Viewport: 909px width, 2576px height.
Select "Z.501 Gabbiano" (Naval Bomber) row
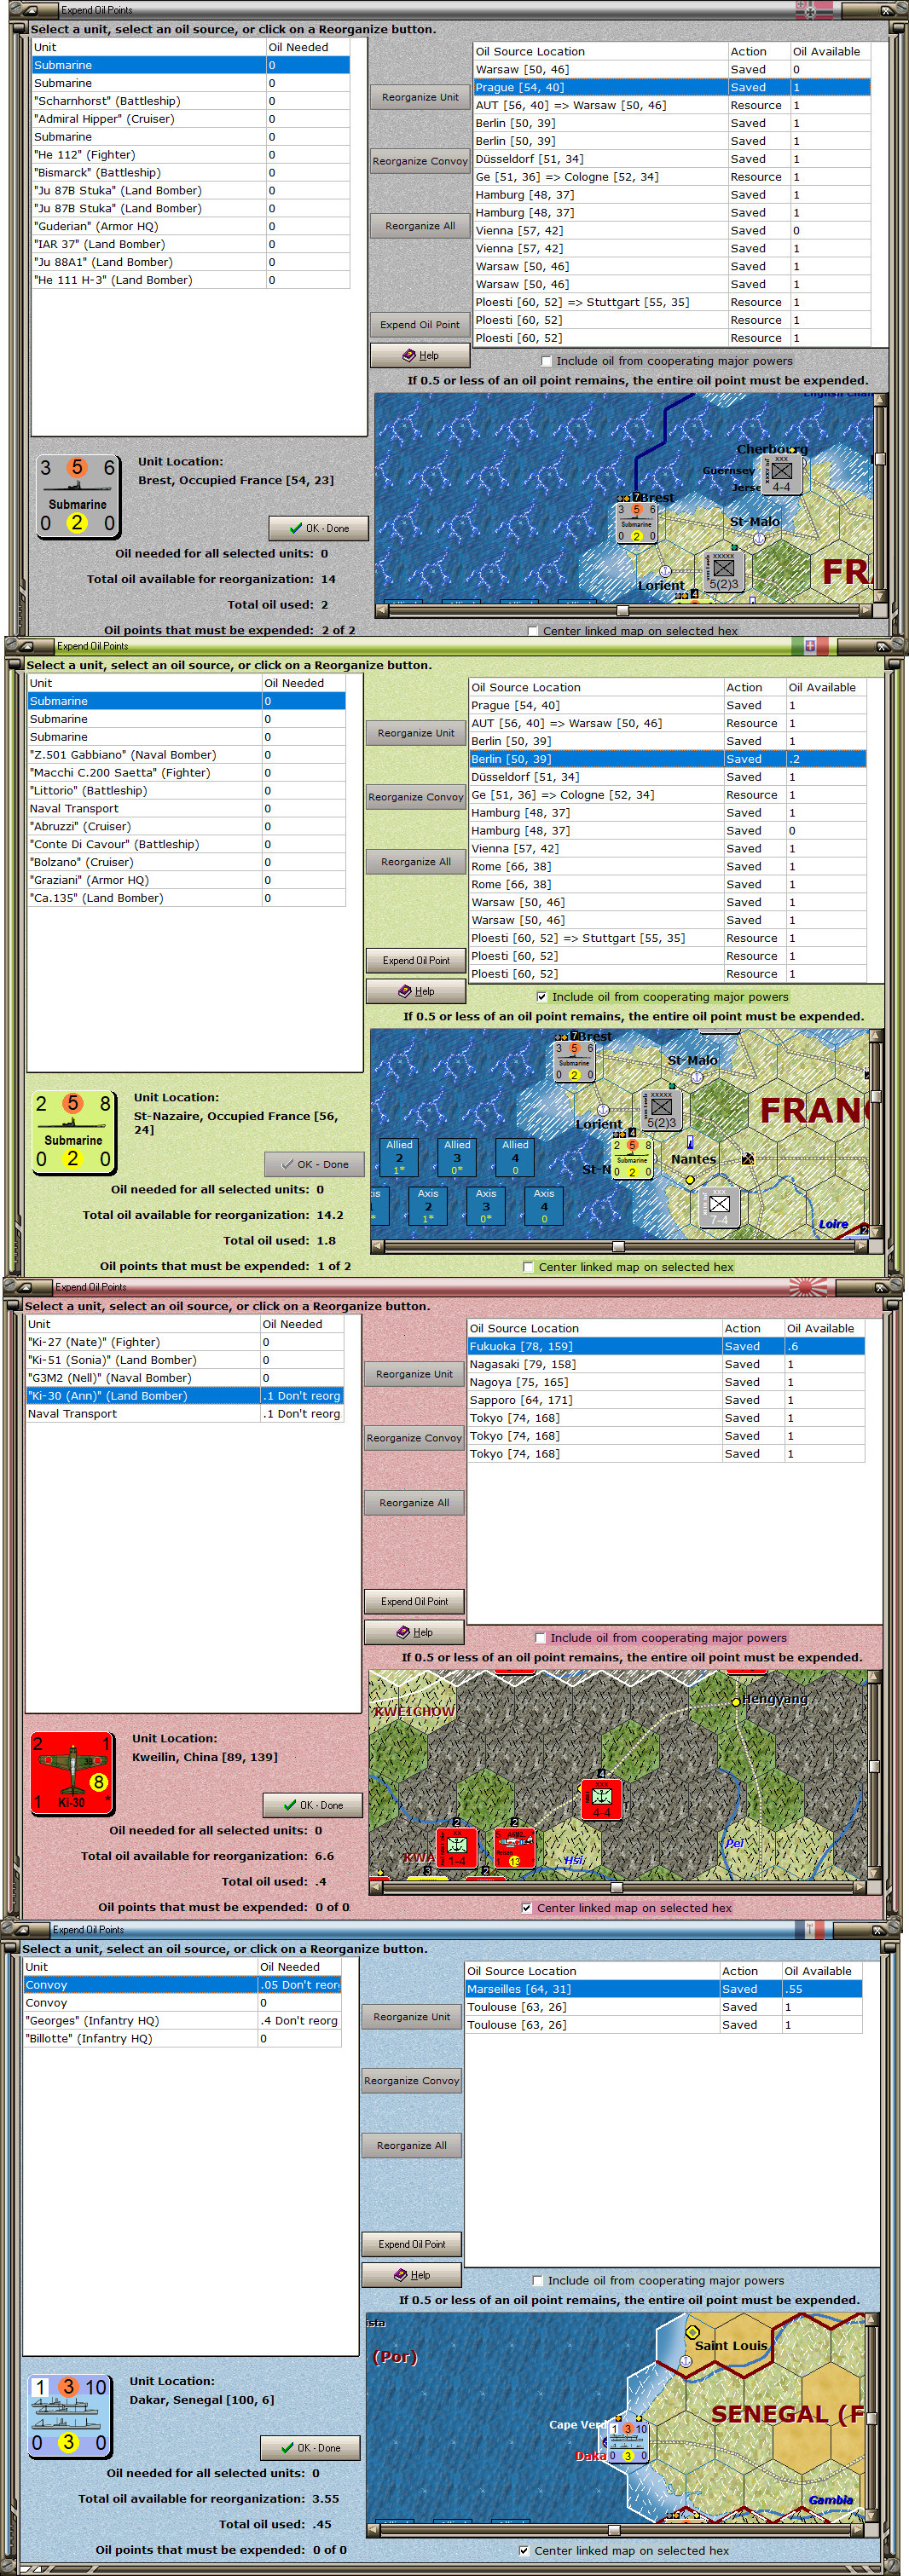[x=187, y=755]
